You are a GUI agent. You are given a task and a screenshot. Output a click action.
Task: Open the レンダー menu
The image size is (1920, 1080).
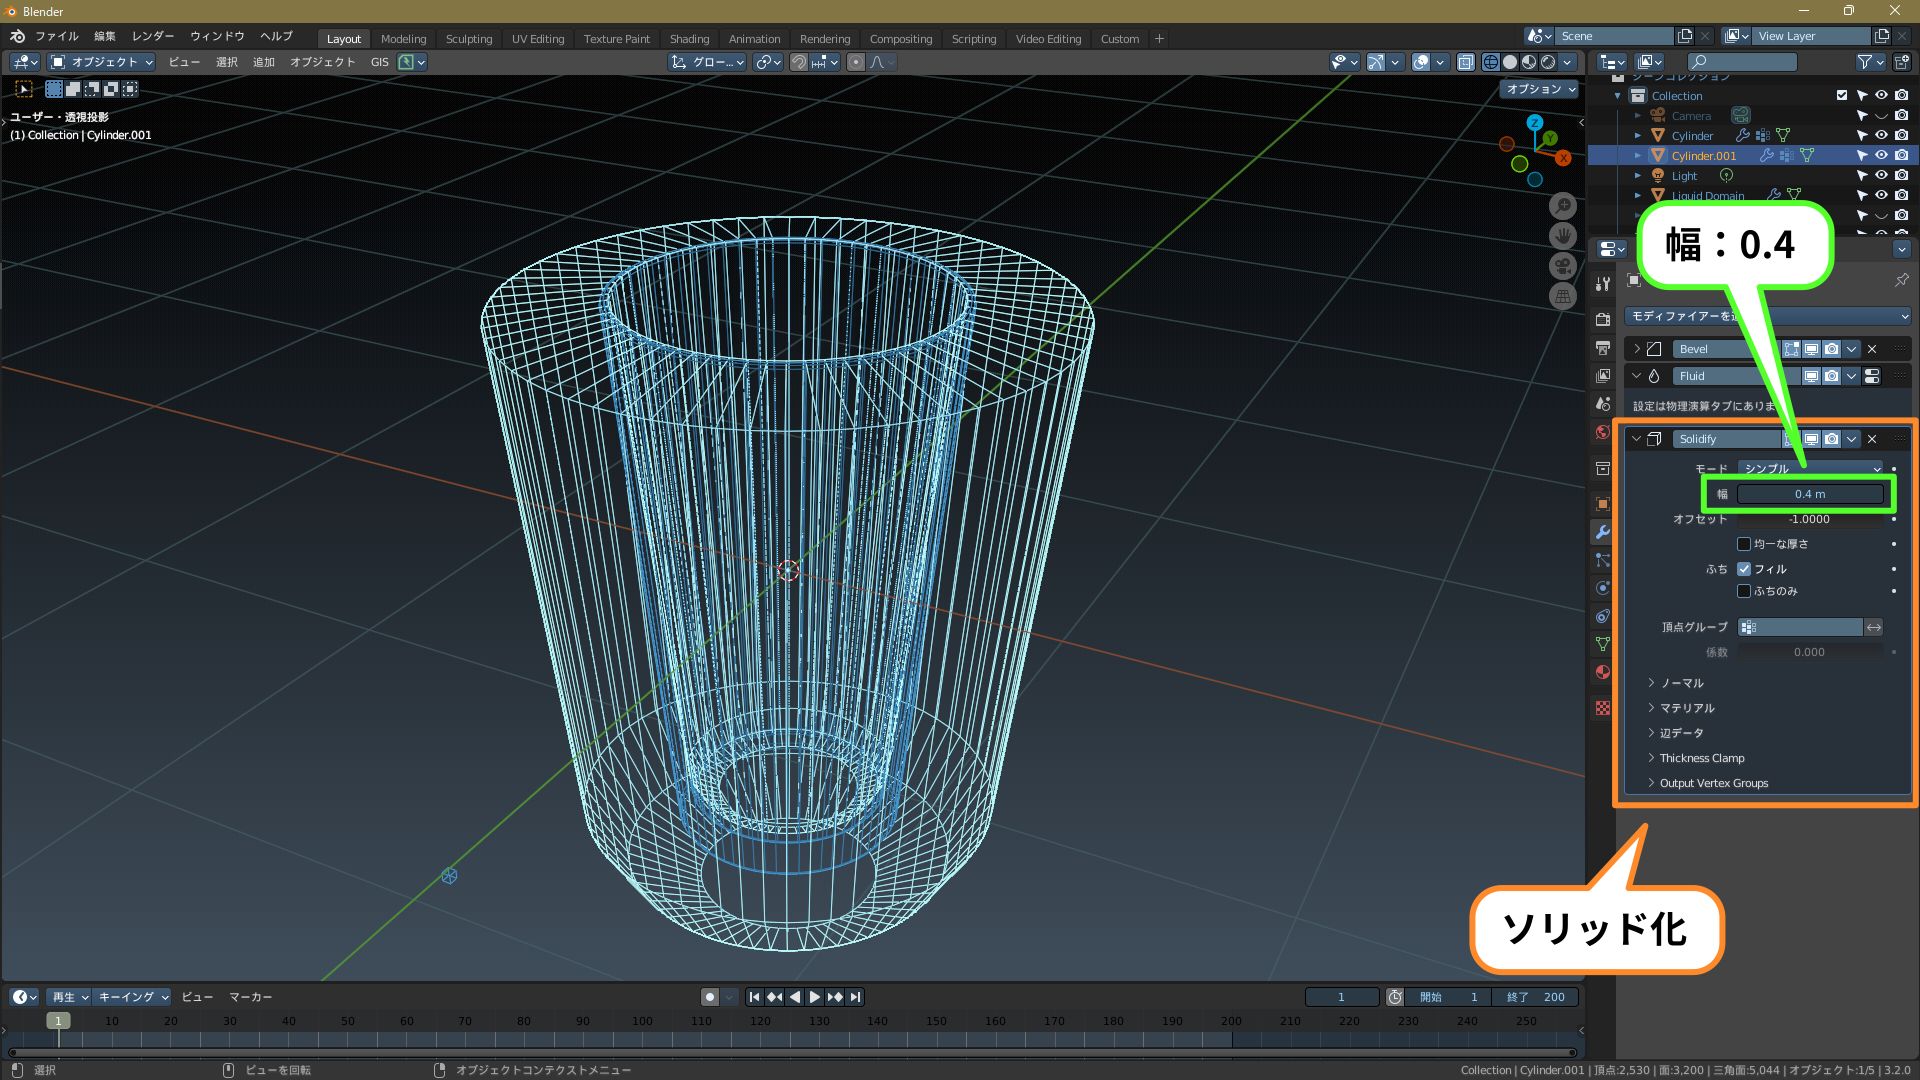click(152, 36)
